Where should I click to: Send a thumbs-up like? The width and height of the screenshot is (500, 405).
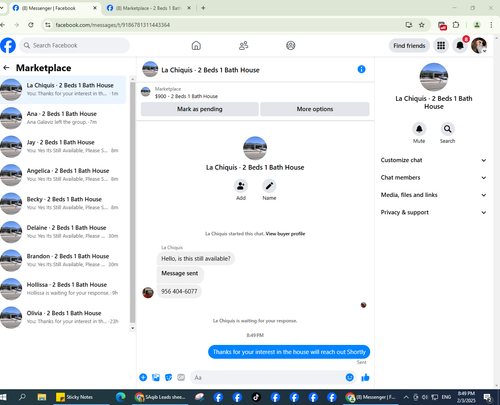pos(365,377)
